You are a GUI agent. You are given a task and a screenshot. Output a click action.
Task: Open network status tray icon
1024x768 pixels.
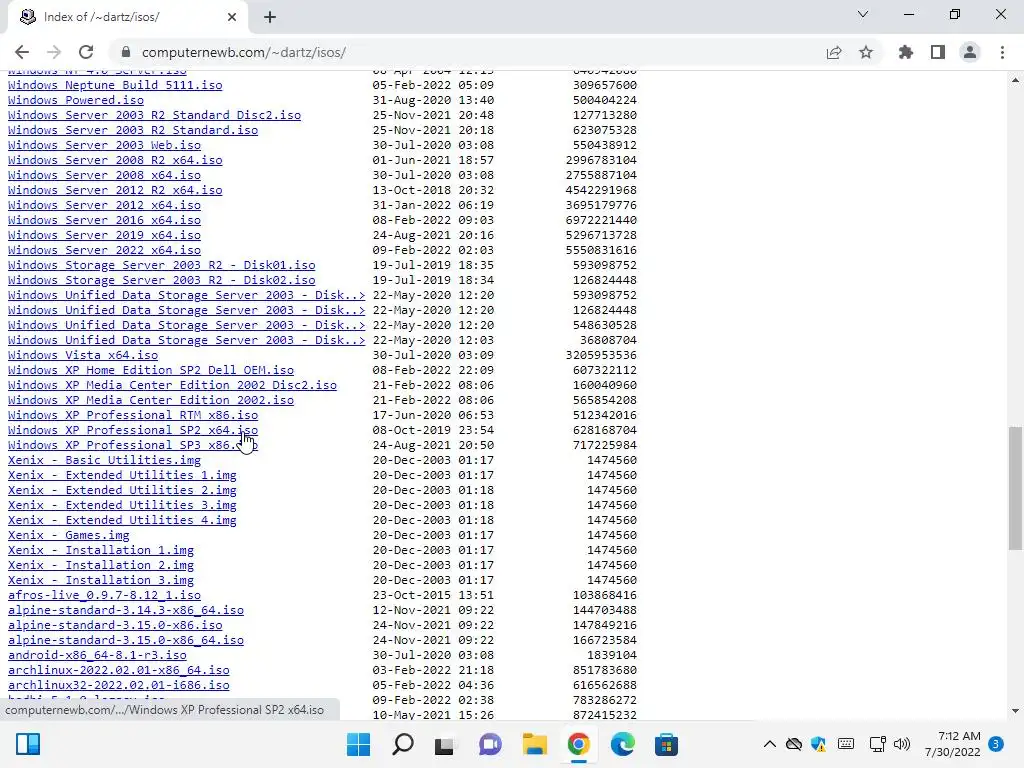[x=878, y=744]
